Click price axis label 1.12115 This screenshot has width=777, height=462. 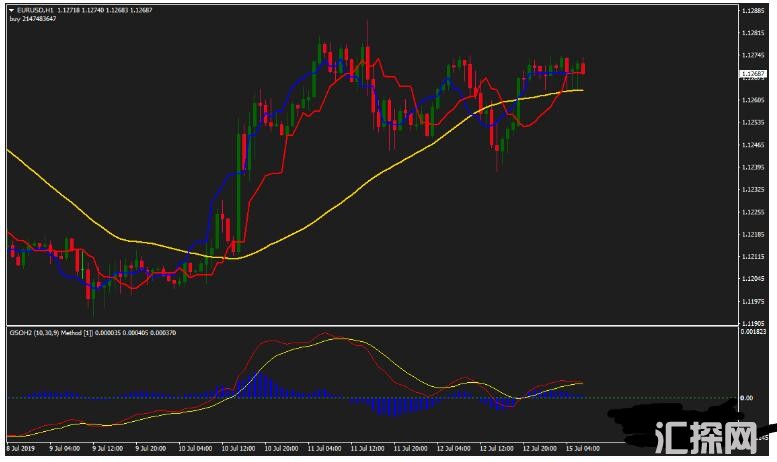(753, 257)
